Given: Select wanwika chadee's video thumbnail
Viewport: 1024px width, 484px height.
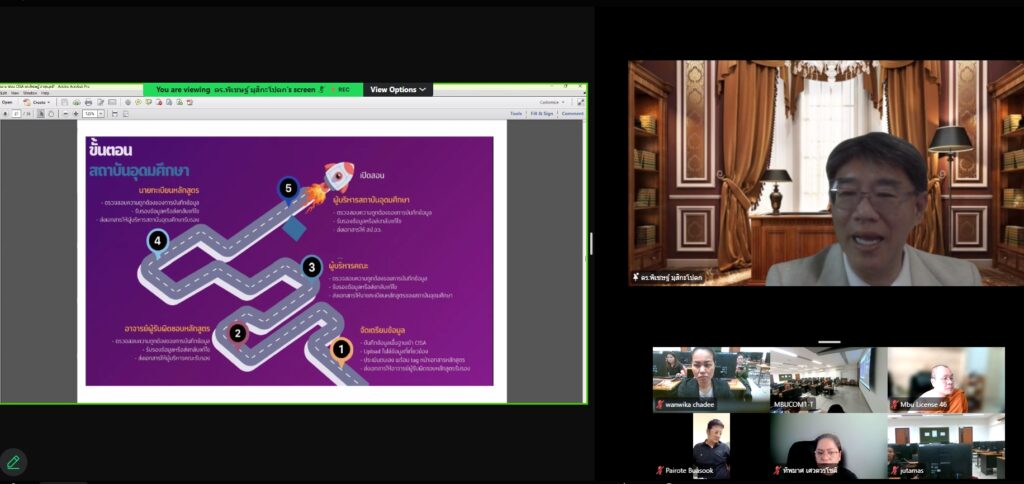Looking at the screenshot, I should (x=711, y=380).
